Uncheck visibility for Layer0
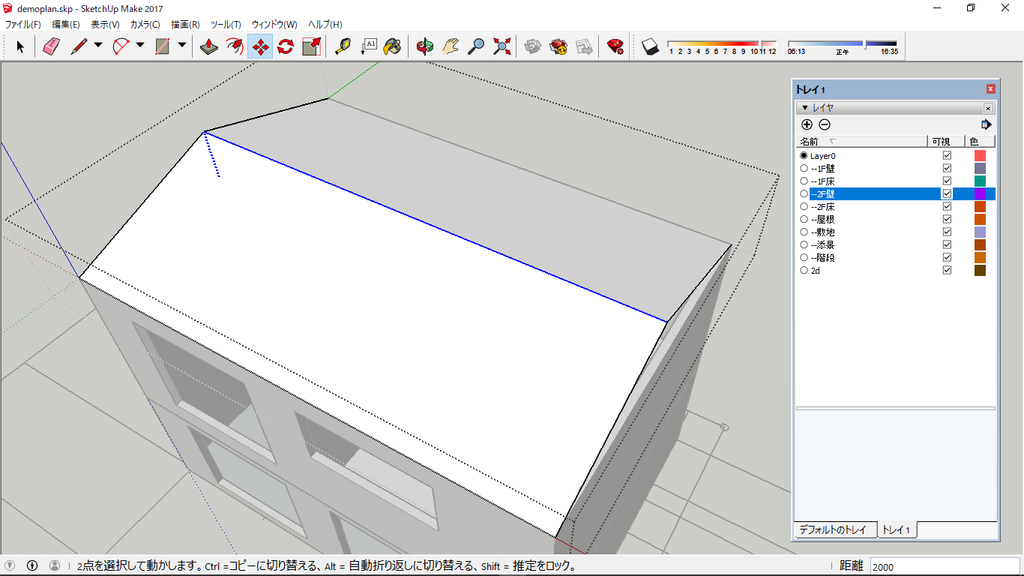This screenshot has height=576, width=1024. (x=947, y=155)
